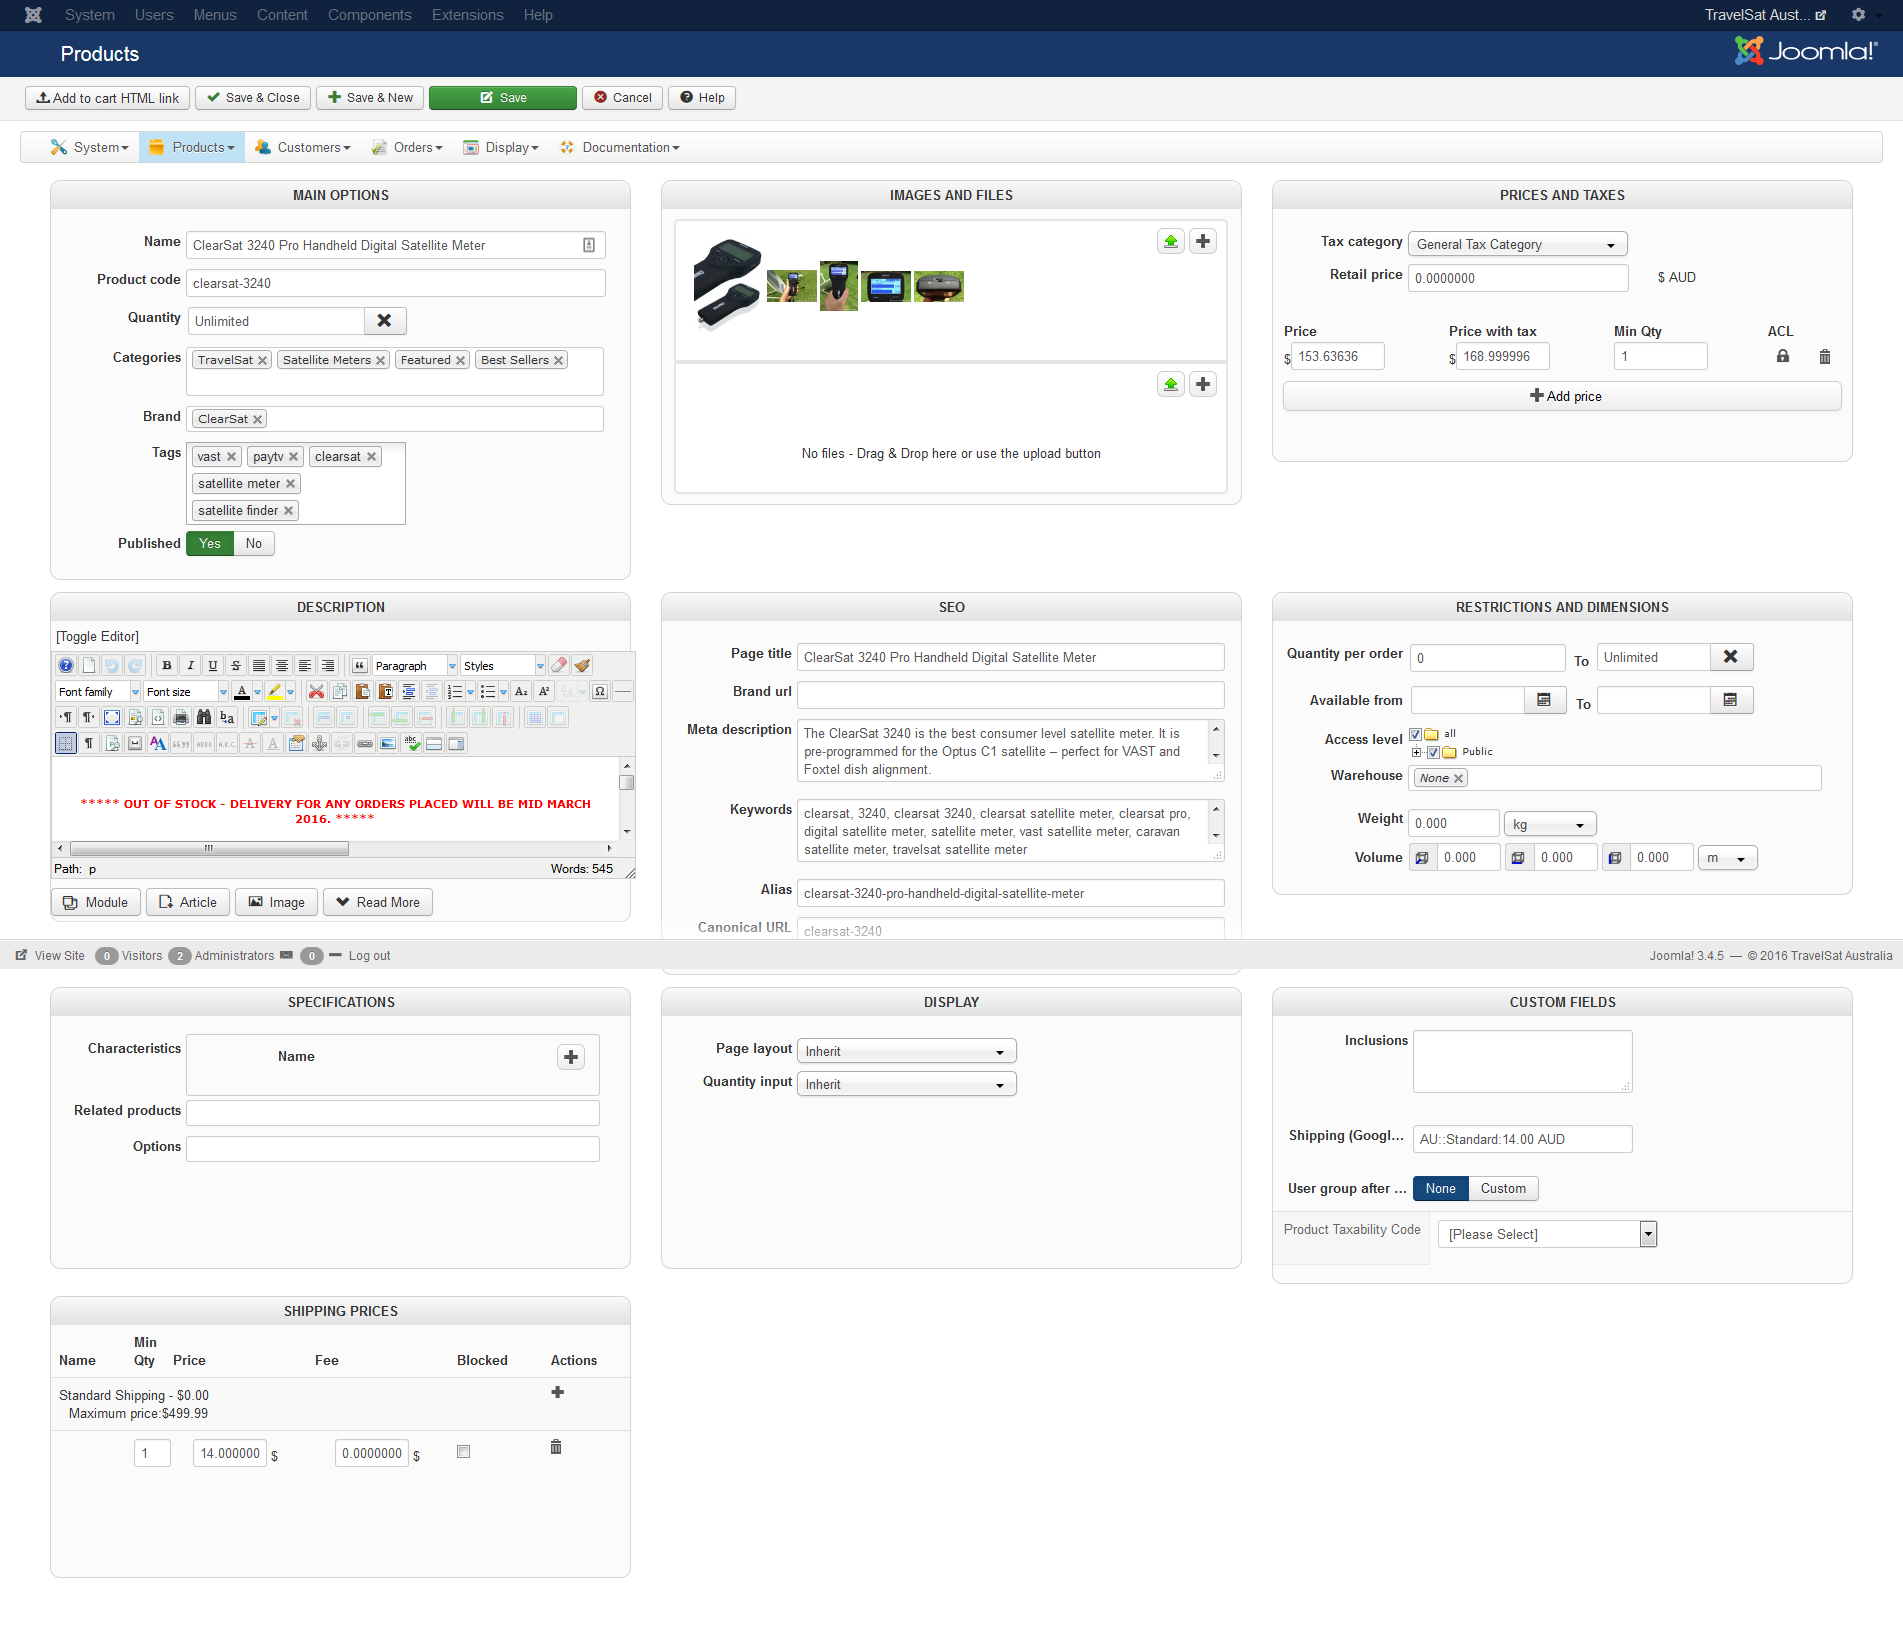Image resolution: width=1903 pixels, height=1646 pixels.
Task: Expand the Public access level tree node
Action: pyautogui.click(x=1417, y=753)
